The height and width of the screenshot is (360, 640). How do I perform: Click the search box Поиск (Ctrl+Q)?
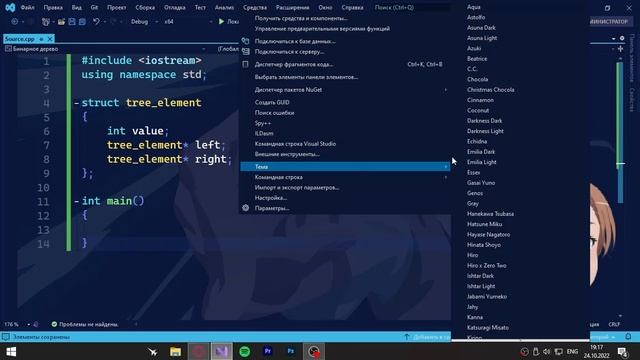coord(412,7)
